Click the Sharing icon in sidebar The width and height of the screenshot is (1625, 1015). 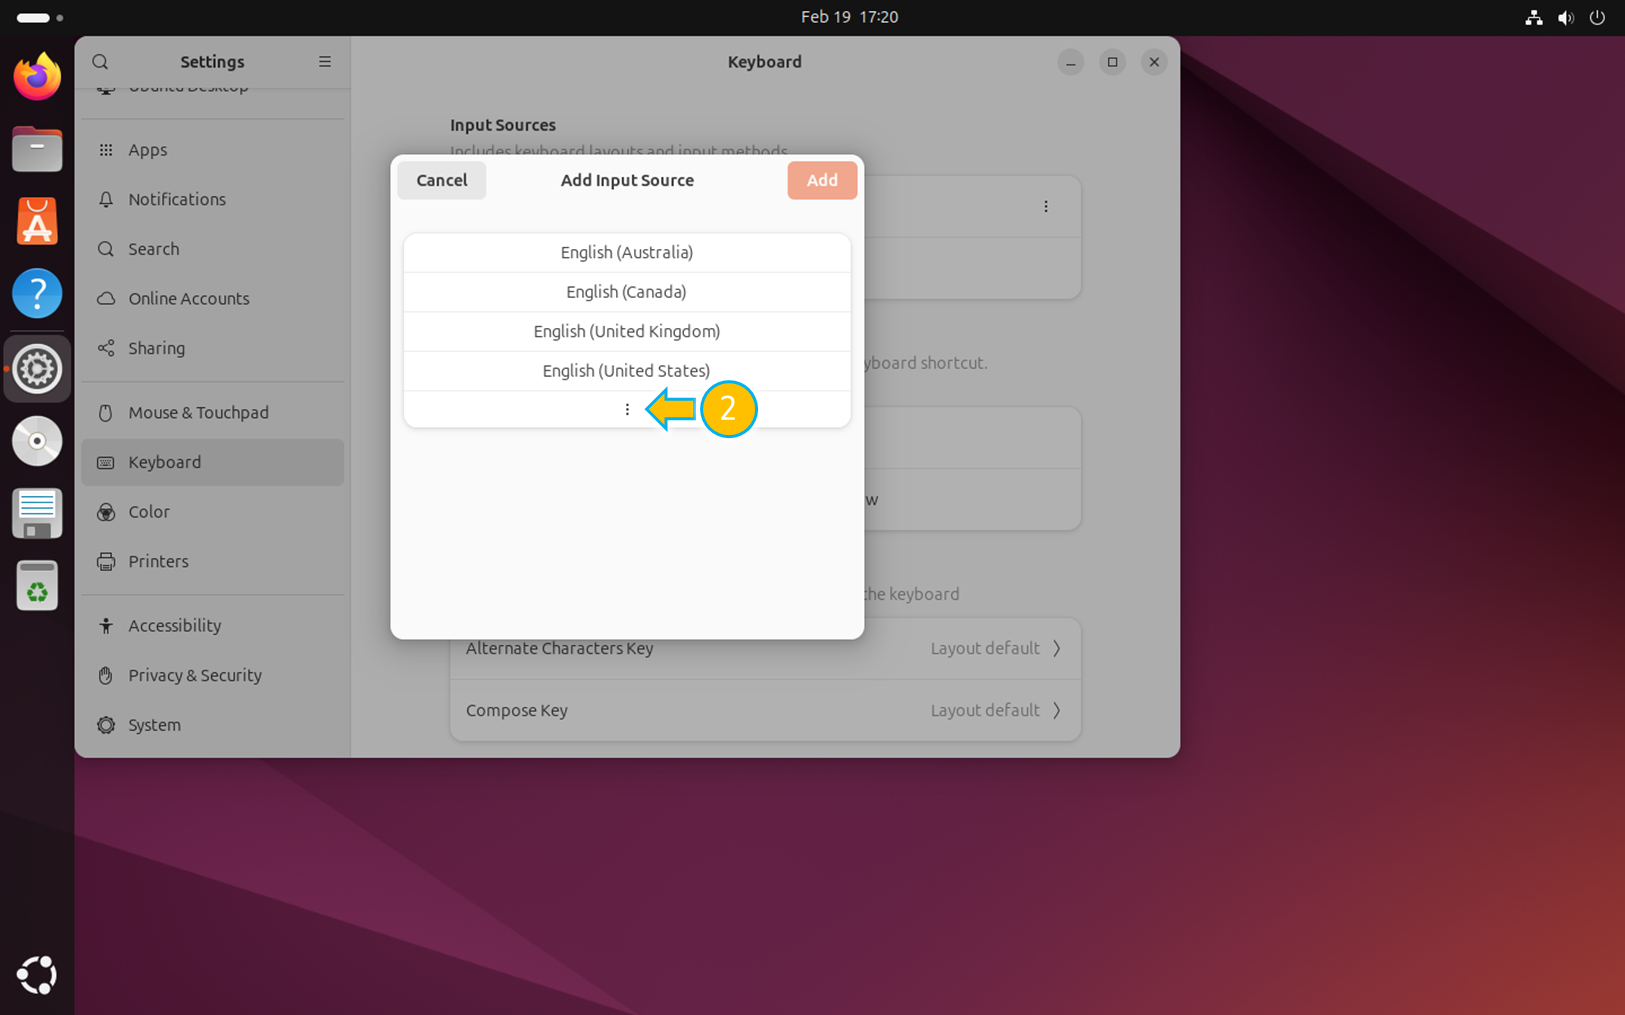coord(106,348)
